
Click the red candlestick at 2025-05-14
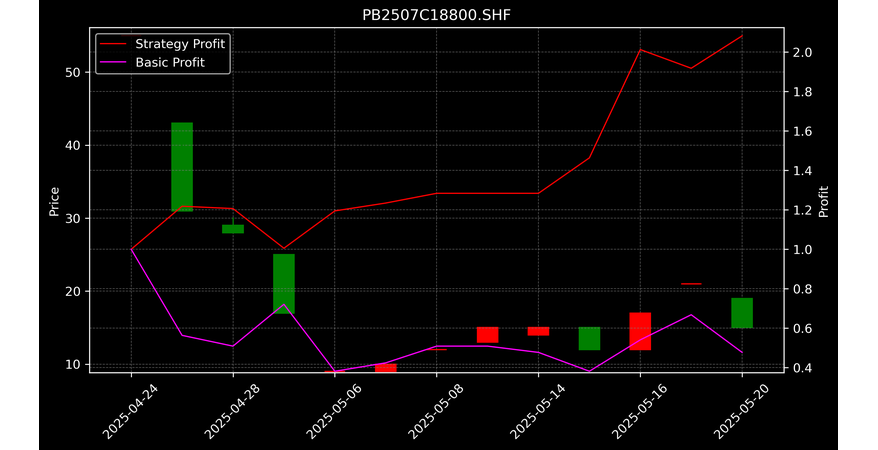point(539,331)
